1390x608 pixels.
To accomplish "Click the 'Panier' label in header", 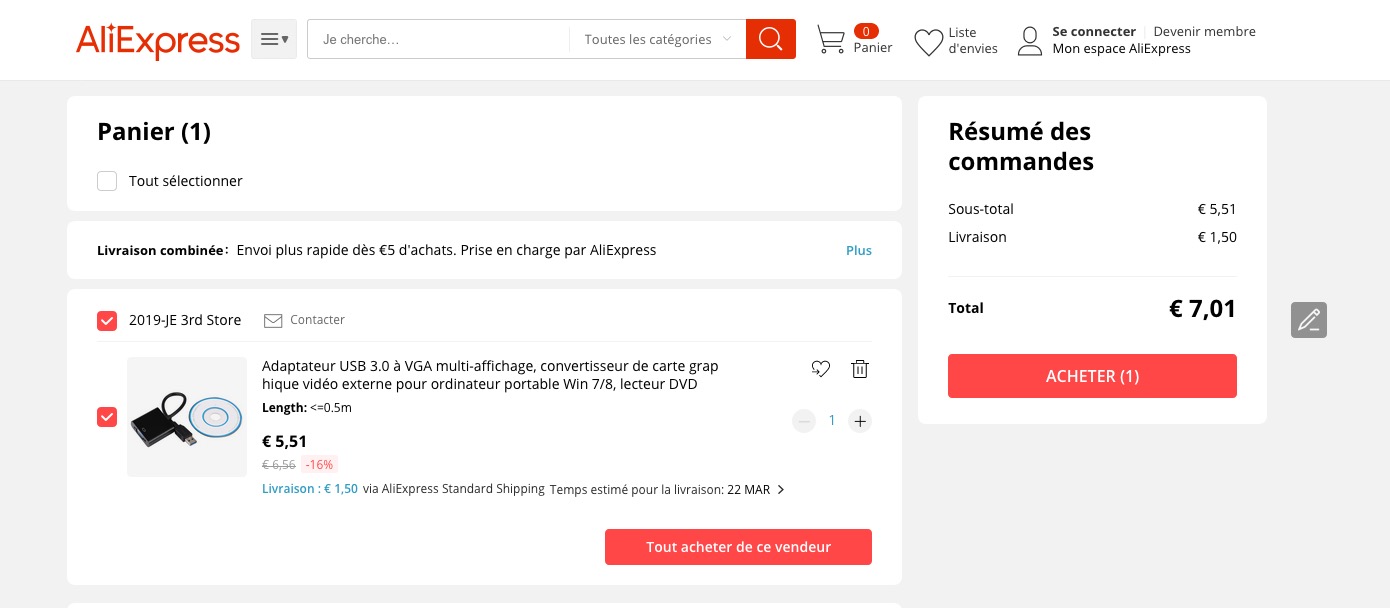I will point(873,47).
